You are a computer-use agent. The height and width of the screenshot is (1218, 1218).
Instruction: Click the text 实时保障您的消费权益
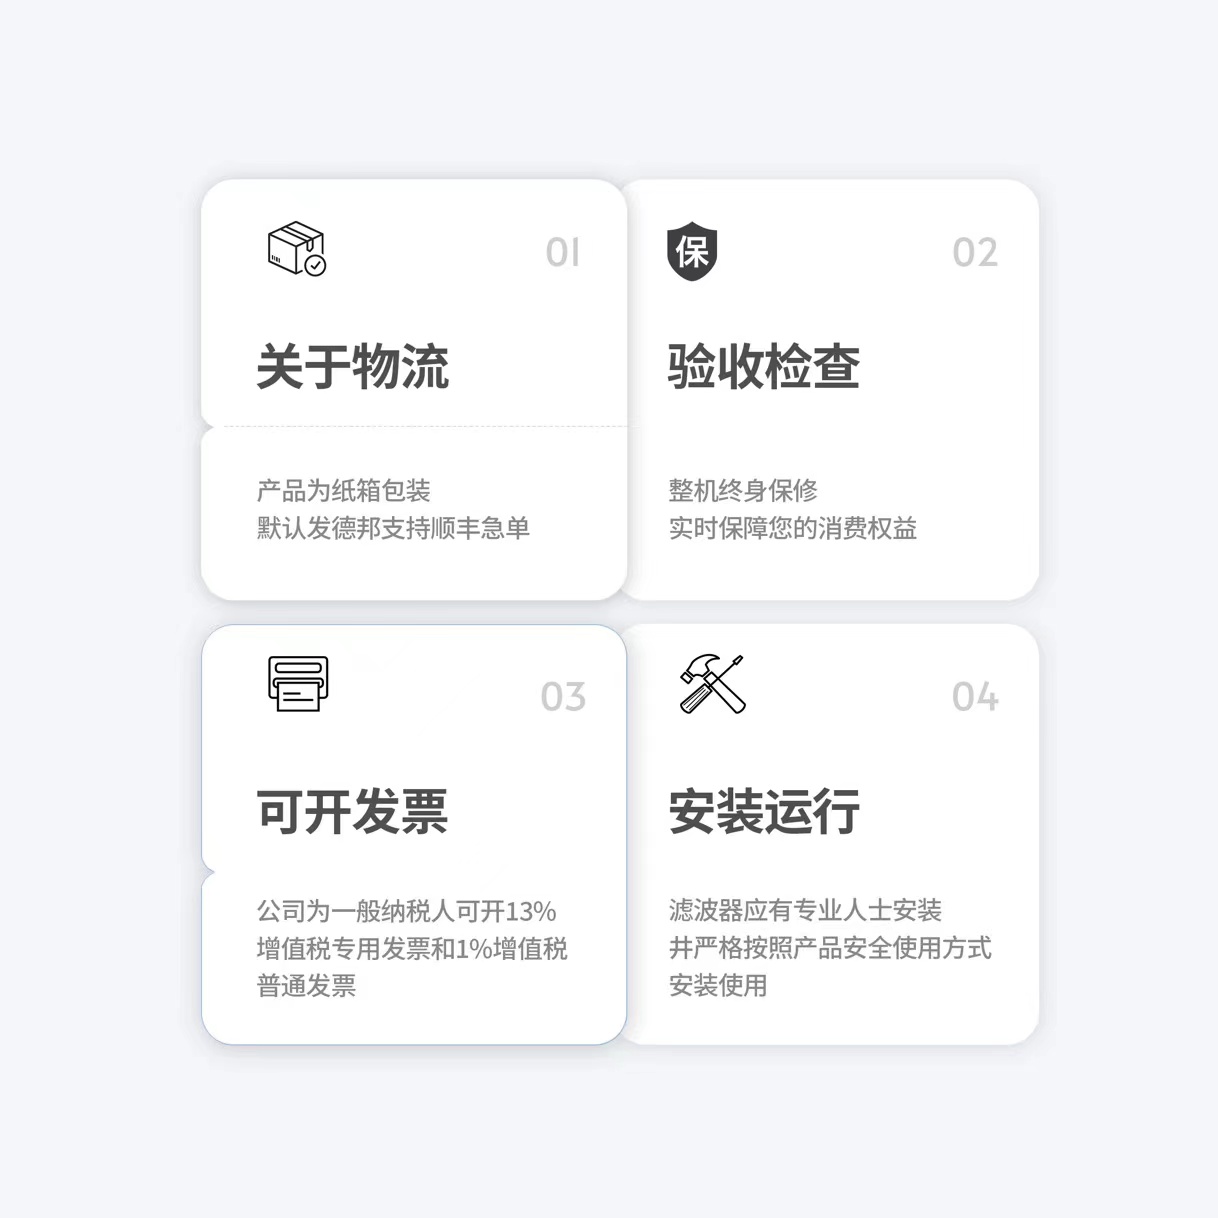[793, 528]
